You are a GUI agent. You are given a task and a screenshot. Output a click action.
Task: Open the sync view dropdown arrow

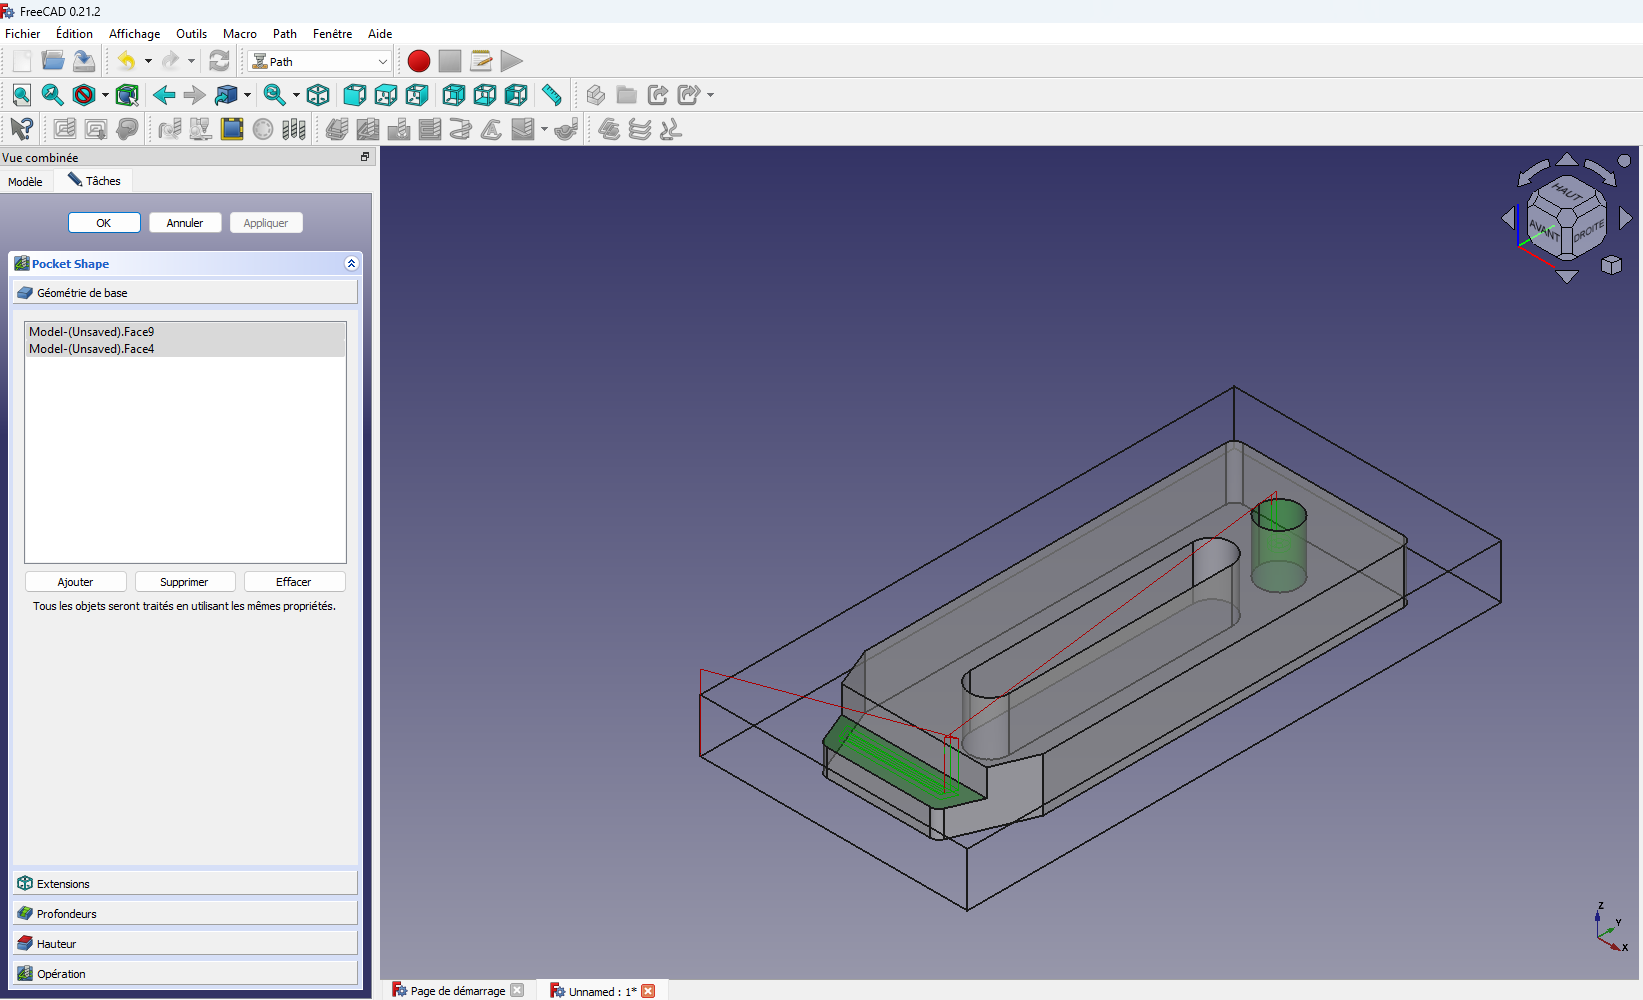296,95
